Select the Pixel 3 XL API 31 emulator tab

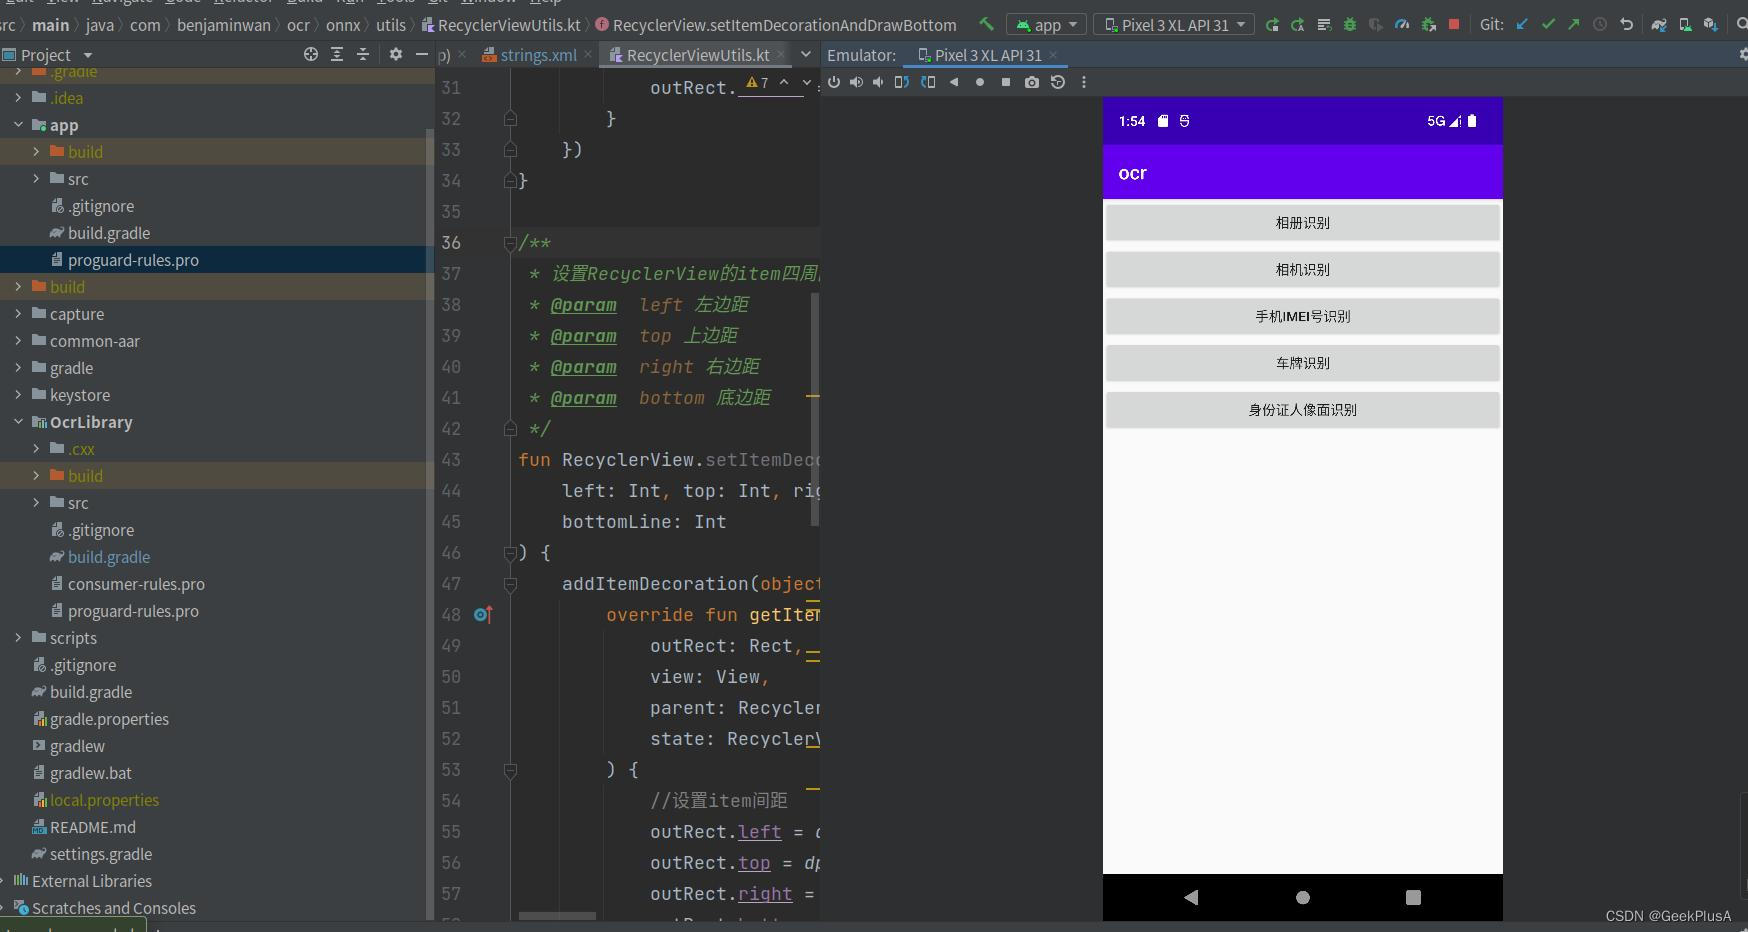987,55
